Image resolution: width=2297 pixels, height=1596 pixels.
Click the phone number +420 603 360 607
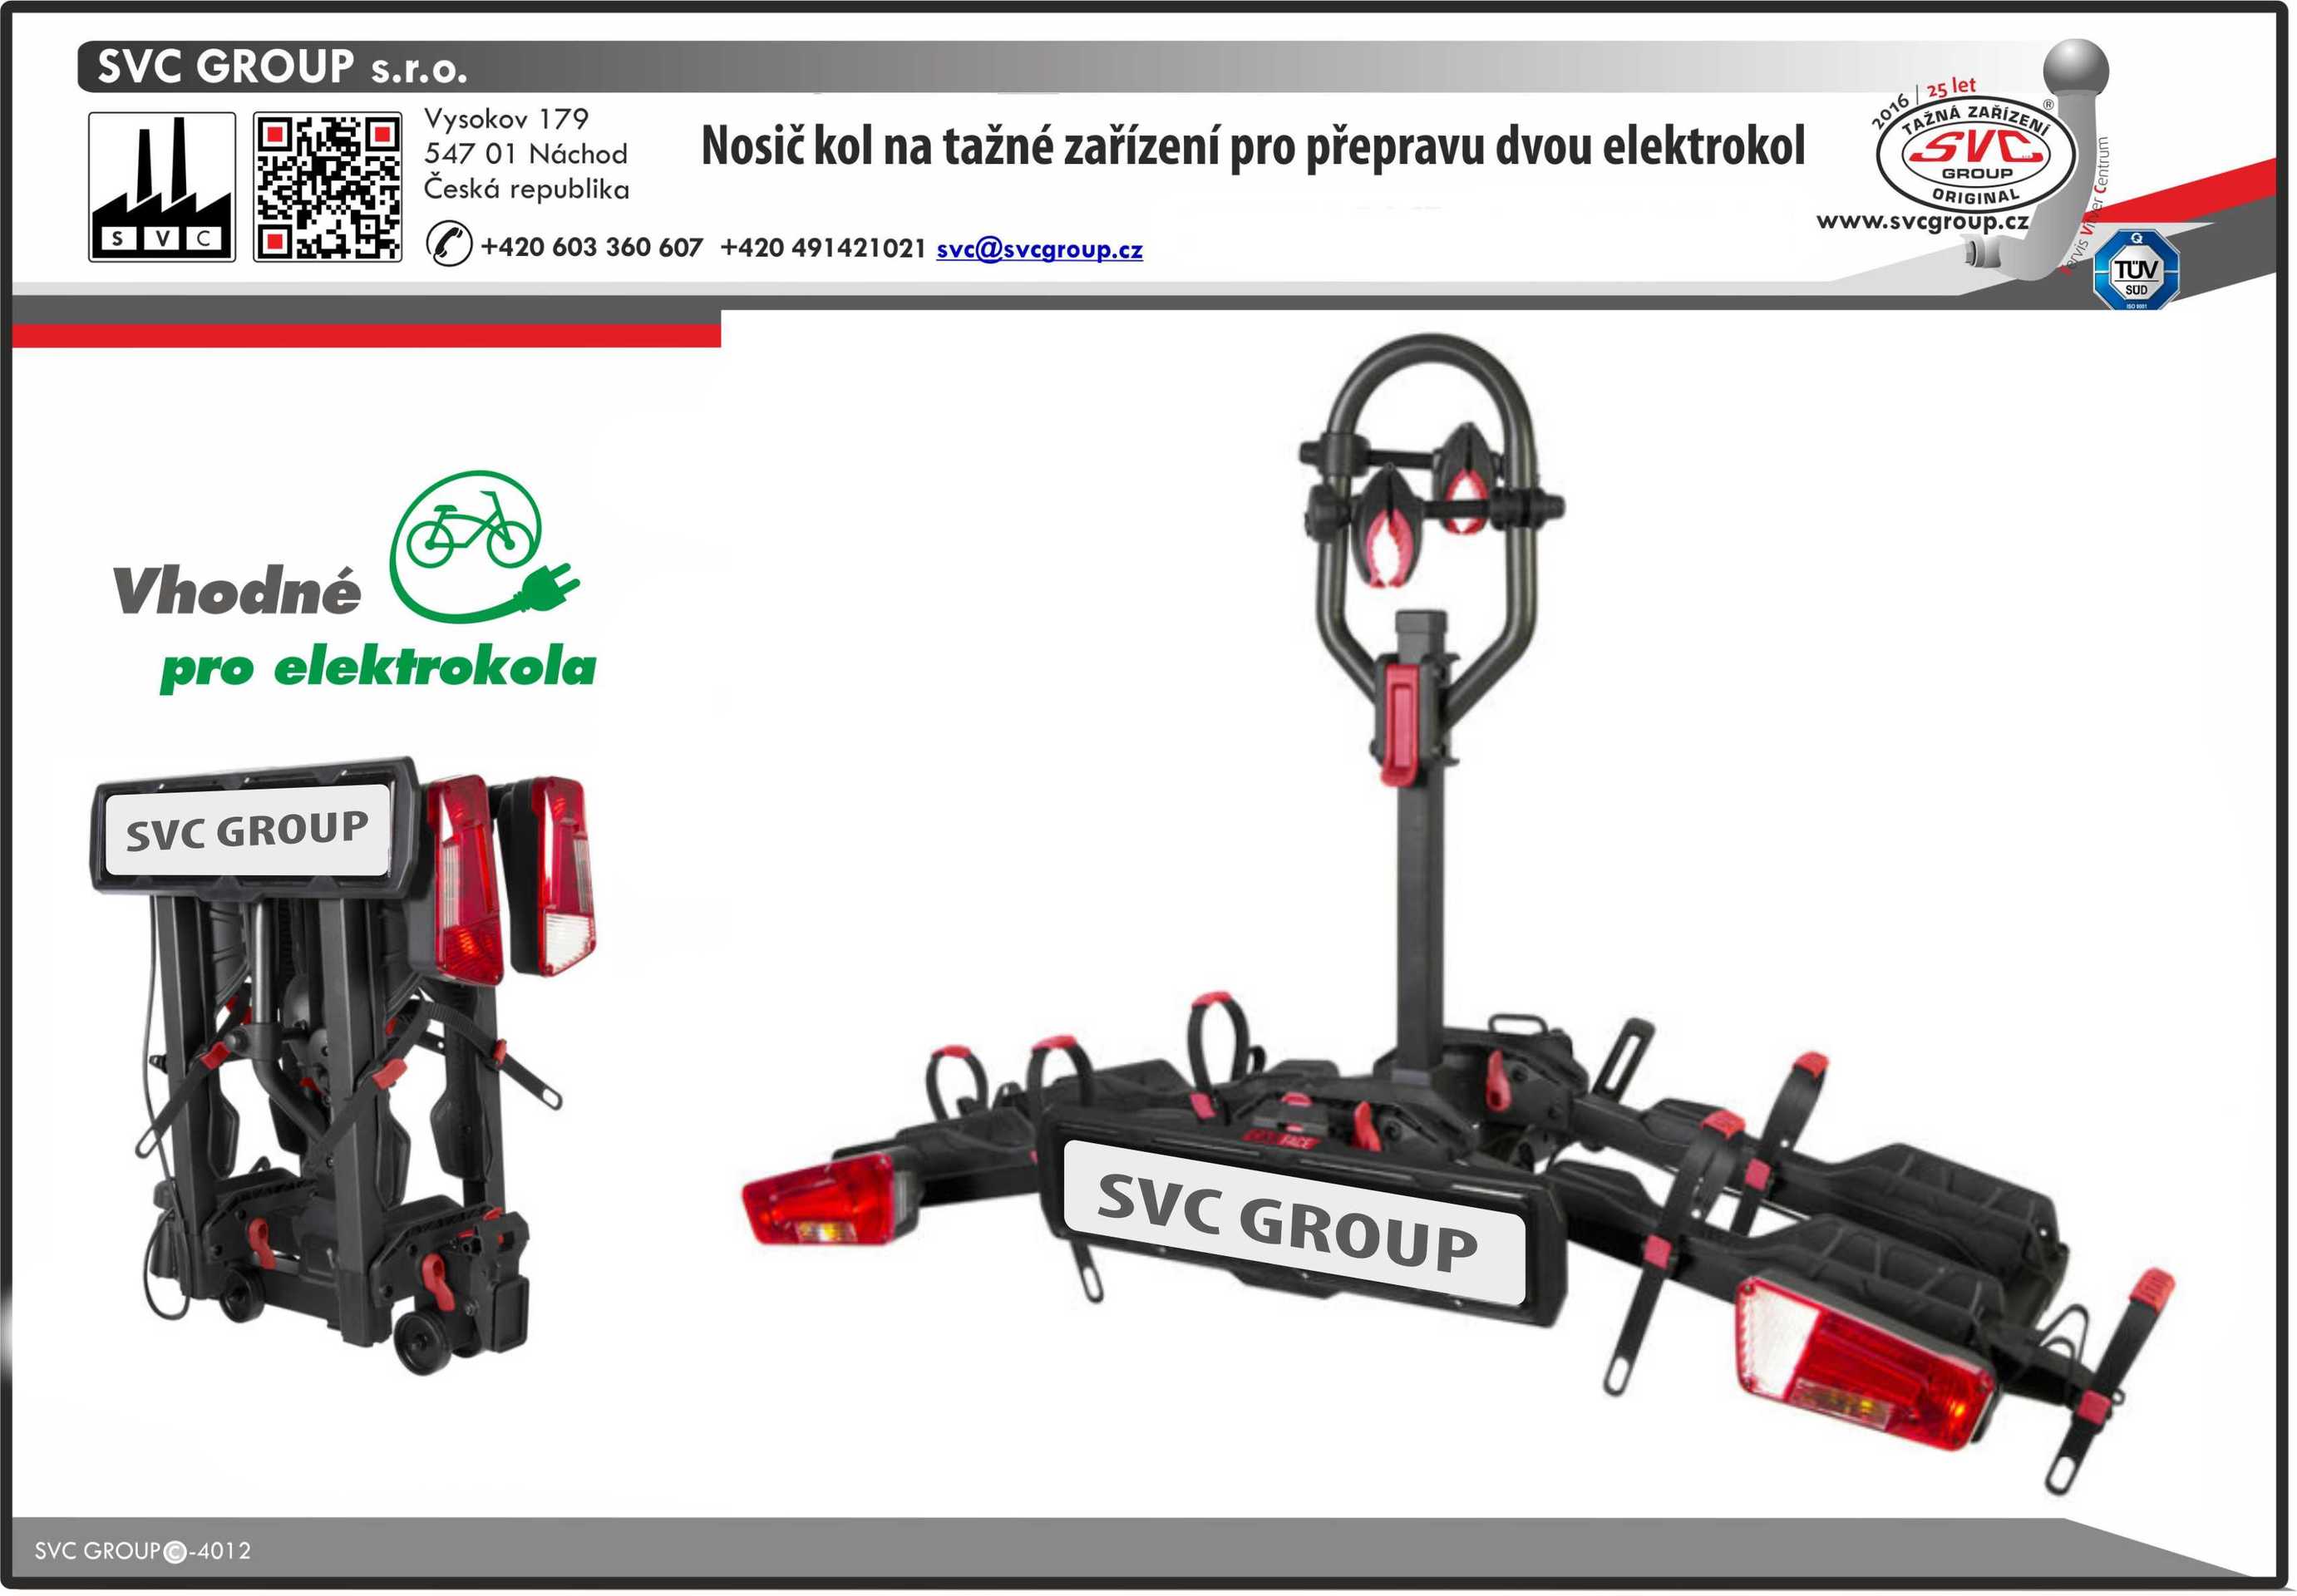click(x=592, y=247)
